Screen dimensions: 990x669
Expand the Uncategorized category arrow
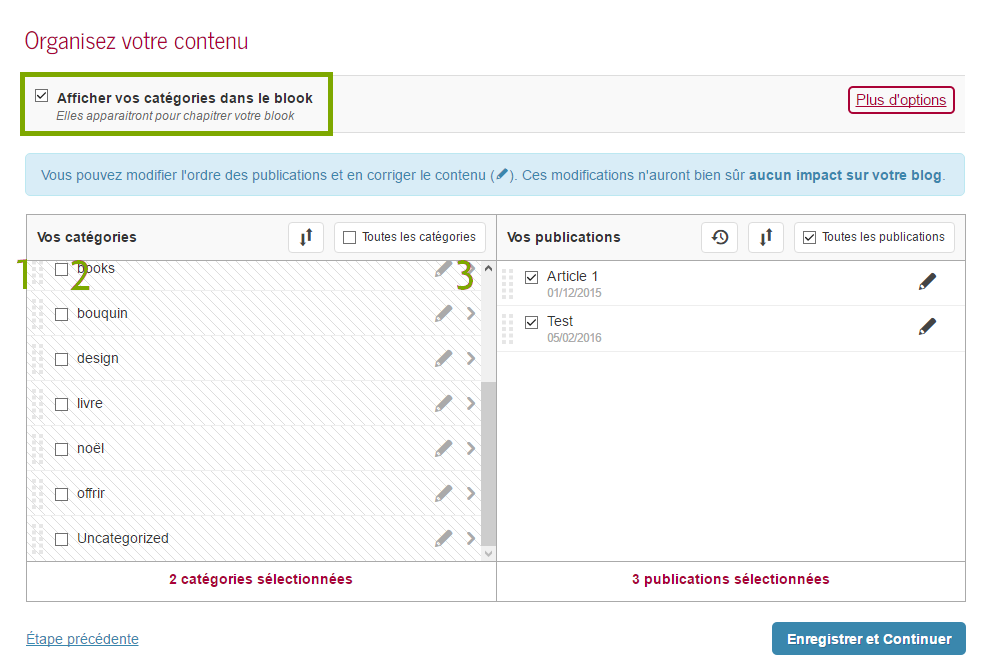coord(471,538)
